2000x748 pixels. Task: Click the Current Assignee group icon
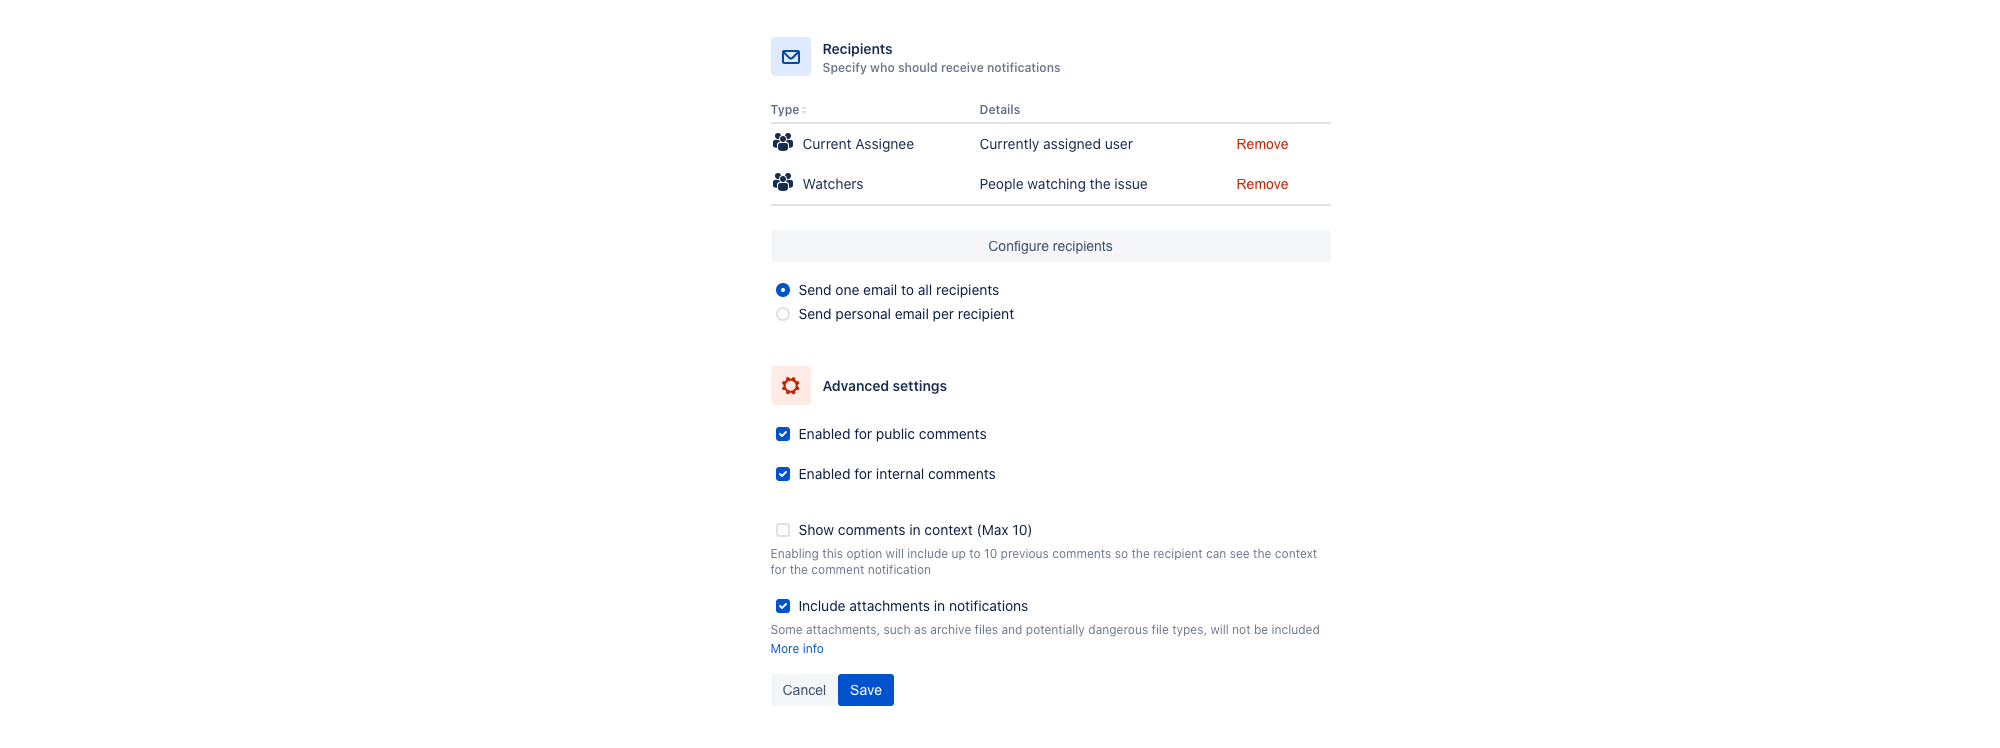point(783,143)
